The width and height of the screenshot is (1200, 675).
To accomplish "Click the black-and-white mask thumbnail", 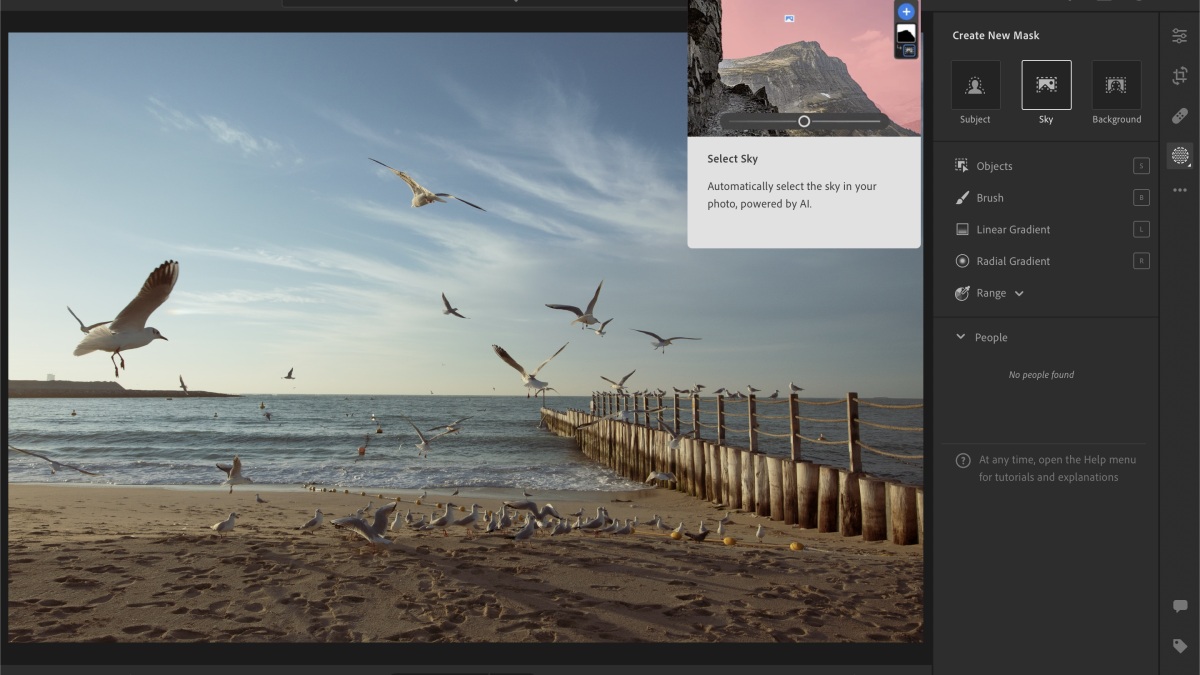I will pyautogui.click(x=906, y=34).
